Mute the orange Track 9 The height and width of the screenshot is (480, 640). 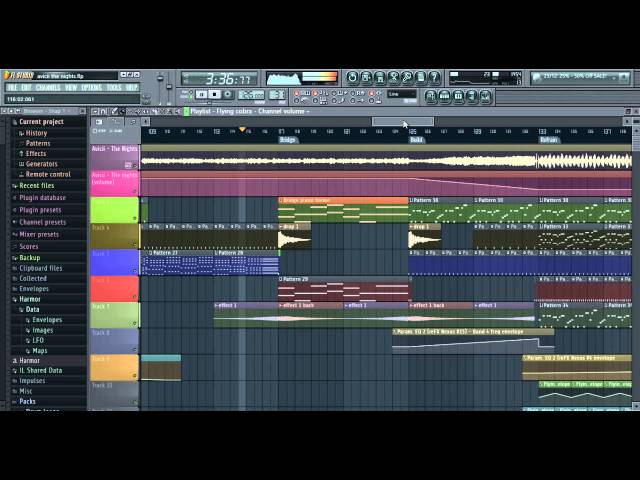[134, 376]
